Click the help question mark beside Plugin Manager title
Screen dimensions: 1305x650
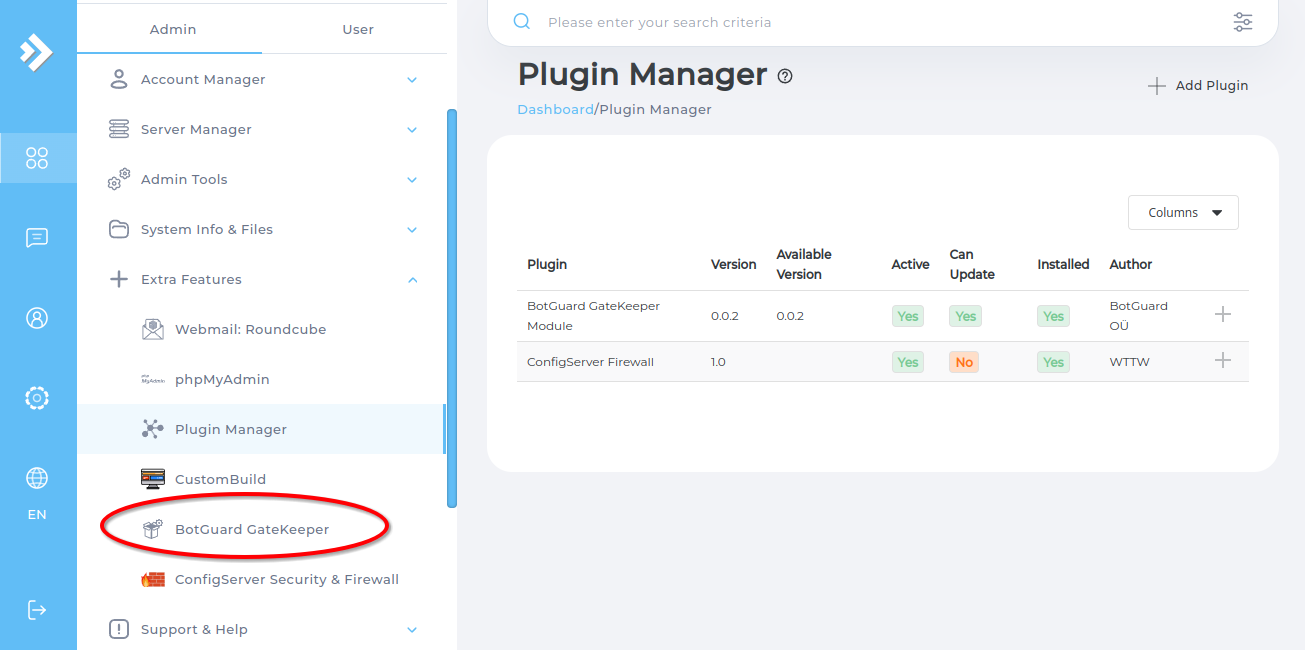(x=785, y=76)
